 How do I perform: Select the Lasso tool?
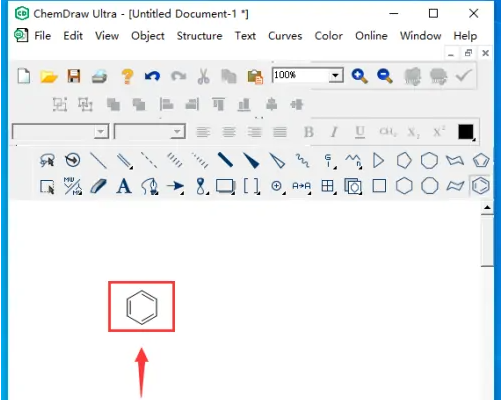(x=47, y=160)
